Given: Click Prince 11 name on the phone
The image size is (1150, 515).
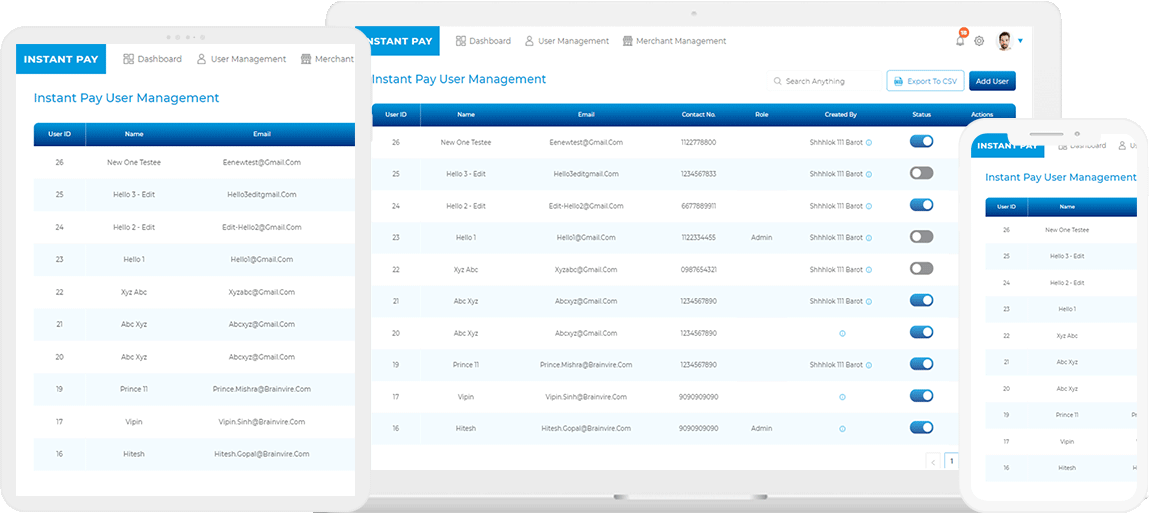Looking at the screenshot, I should click(1067, 414).
